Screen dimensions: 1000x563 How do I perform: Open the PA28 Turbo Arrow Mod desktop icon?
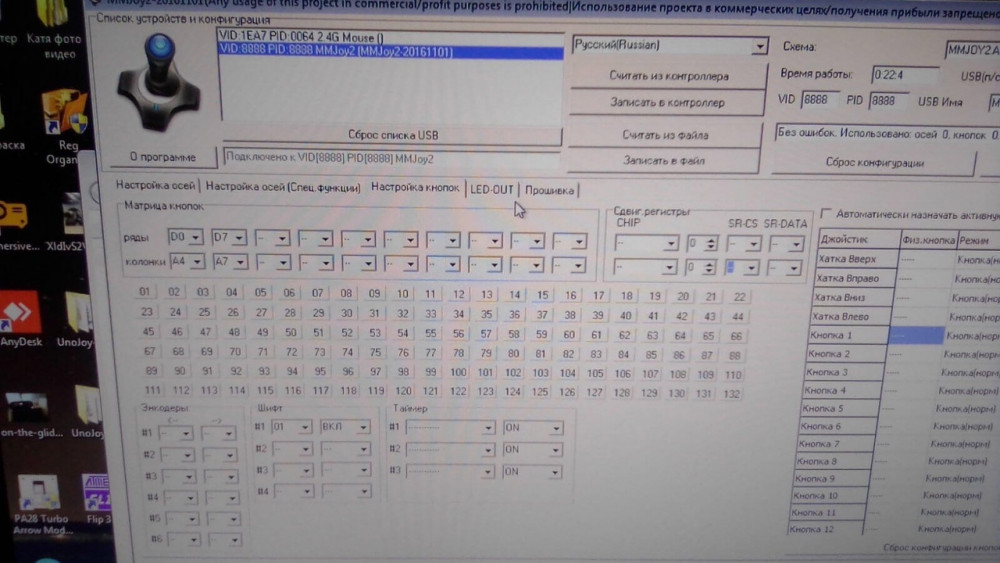(41, 504)
